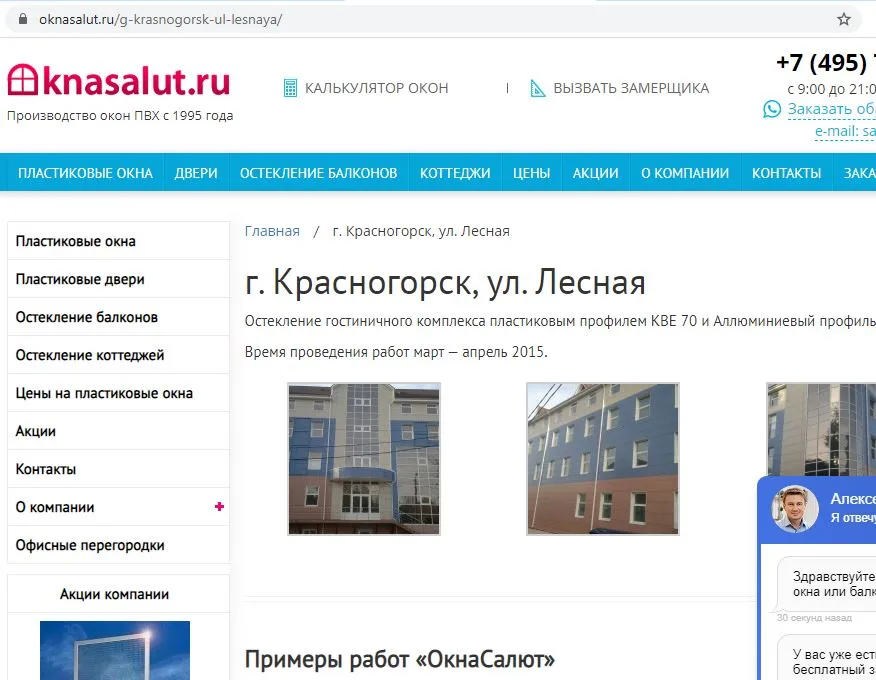
Task: Open the КАЛЬКУЛЯТОР ОКОН link
Action: pyautogui.click(x=377, y=88)
